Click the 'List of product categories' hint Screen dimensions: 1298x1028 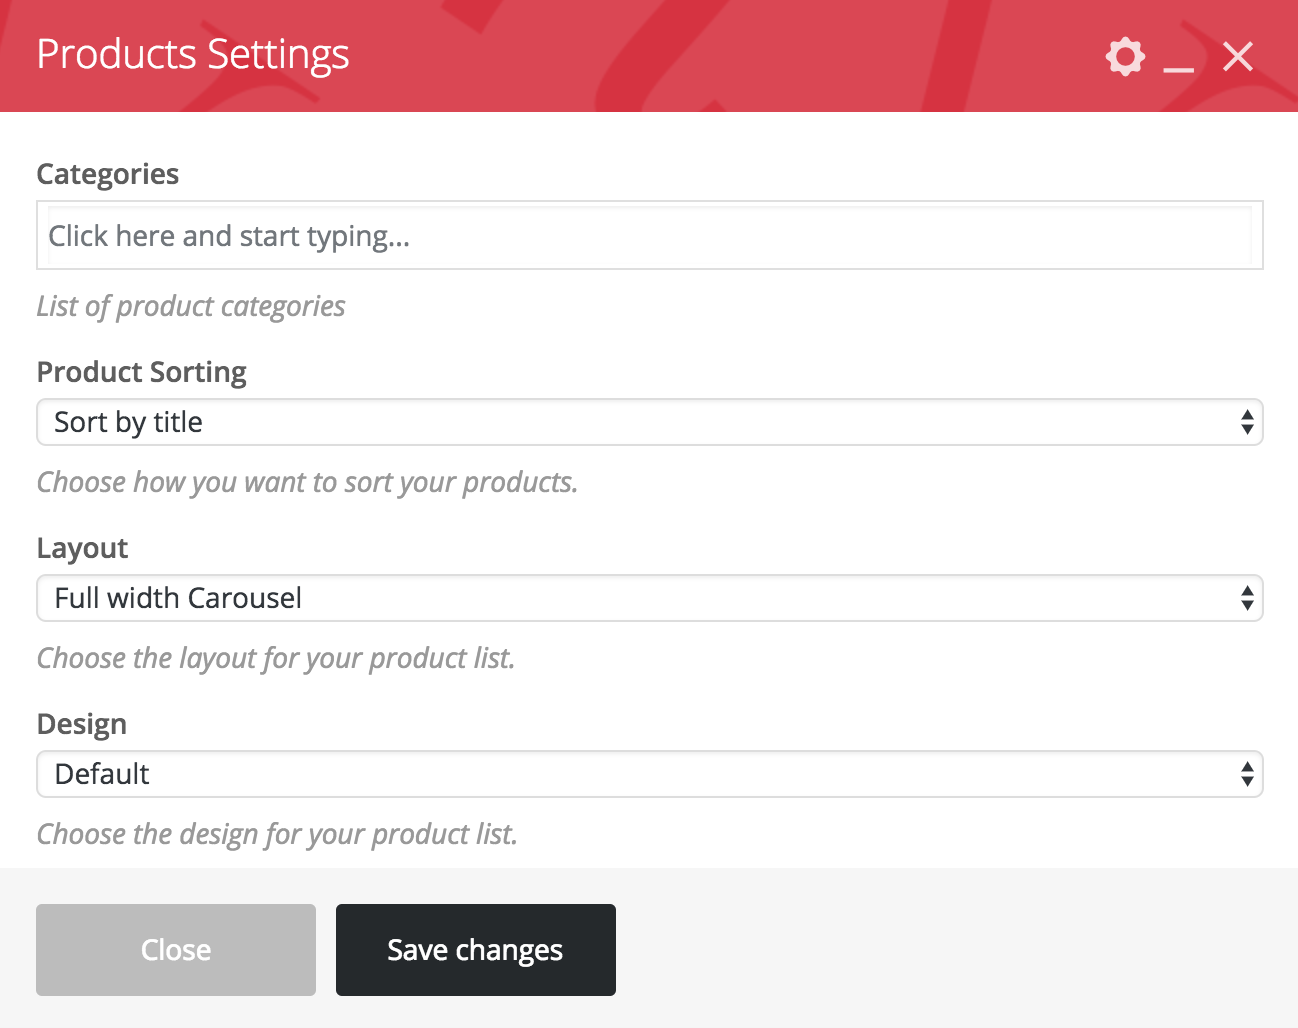click(191, 306)
